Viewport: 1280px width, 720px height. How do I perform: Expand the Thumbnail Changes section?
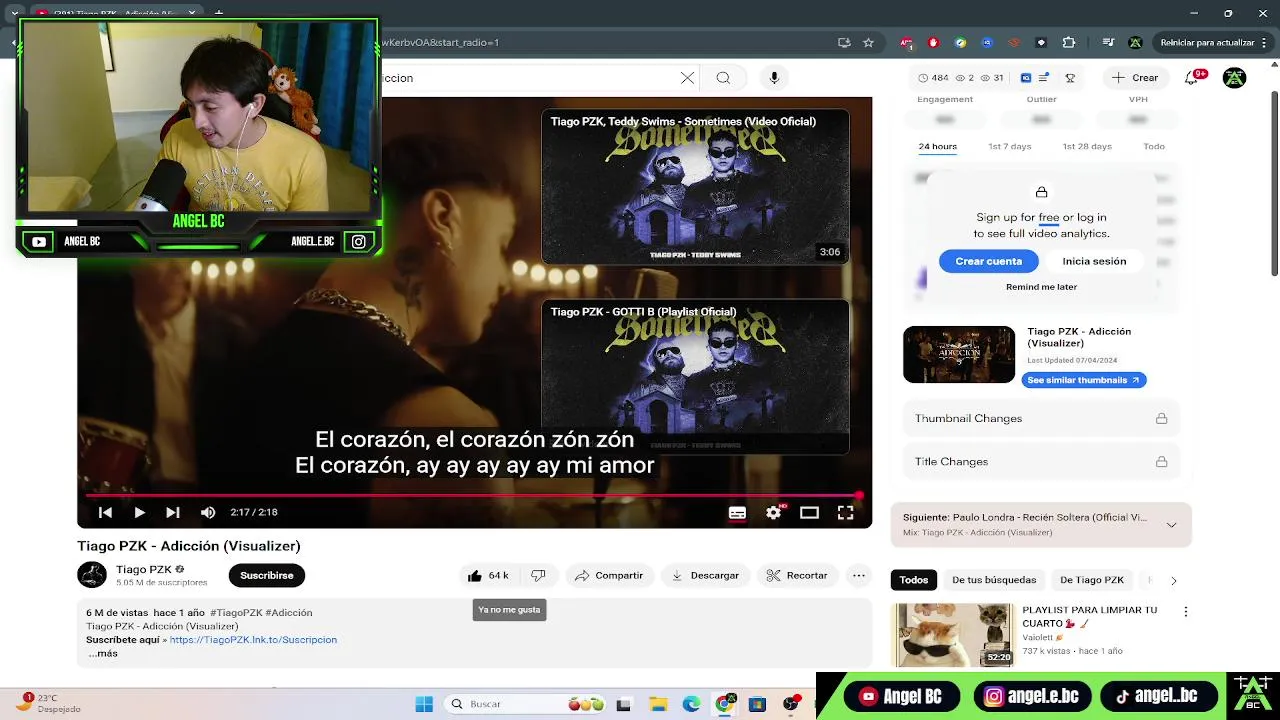point(1041,418)
